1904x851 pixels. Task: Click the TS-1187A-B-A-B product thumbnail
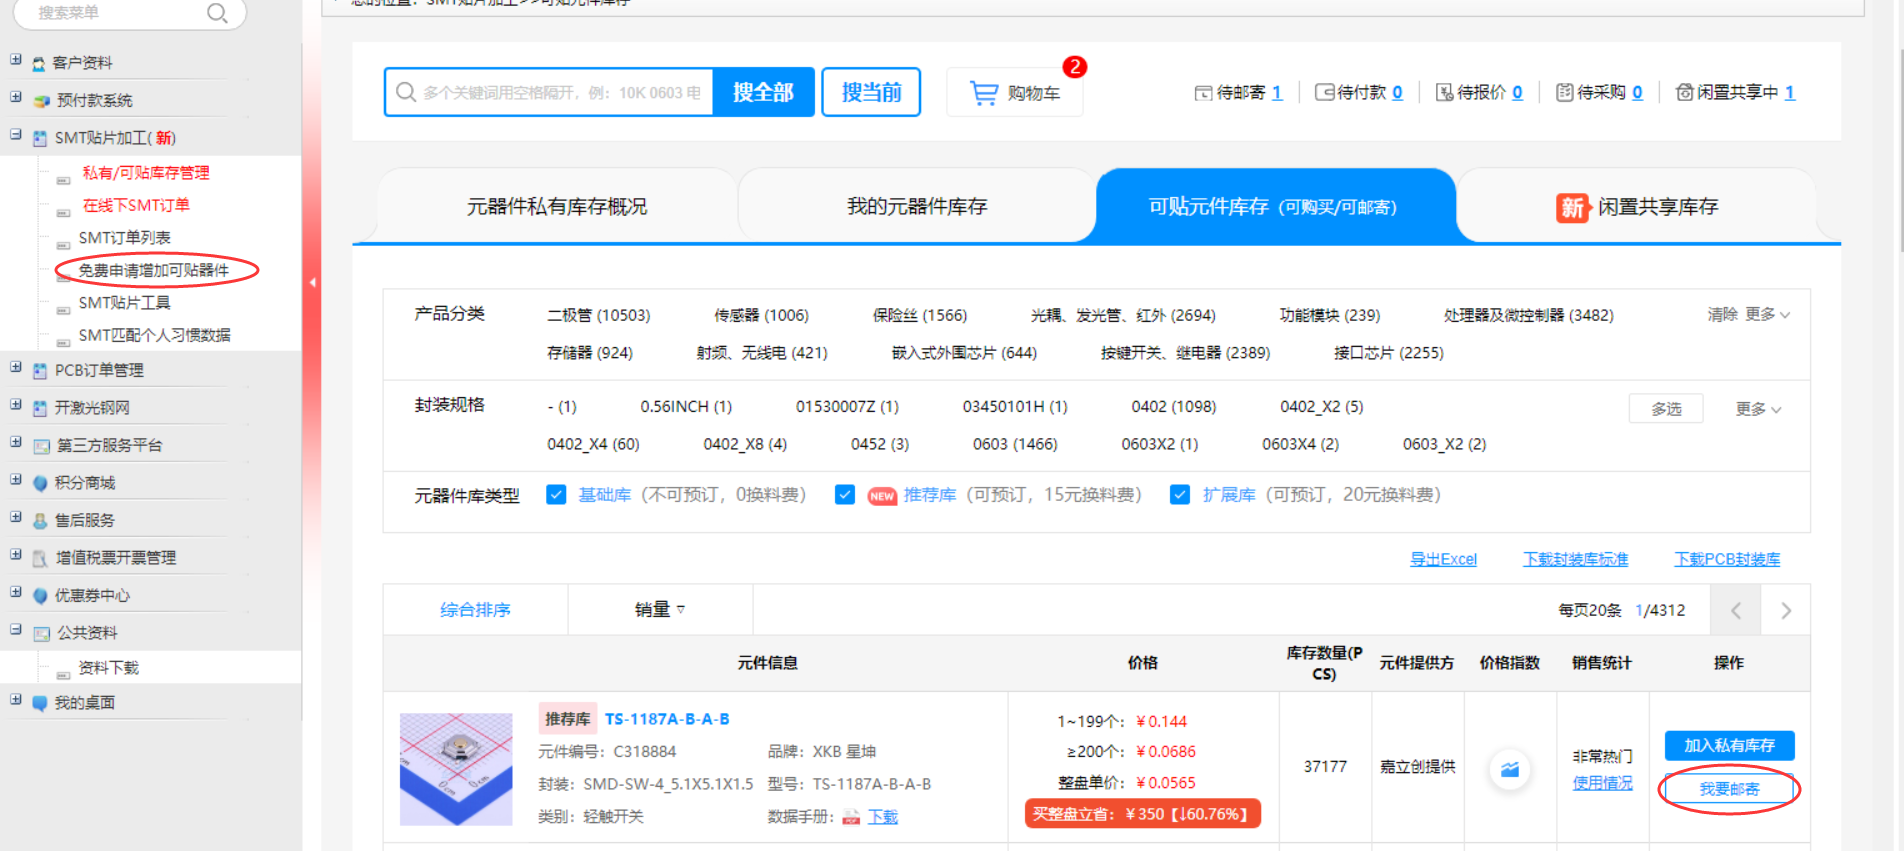tap(456, 768)
